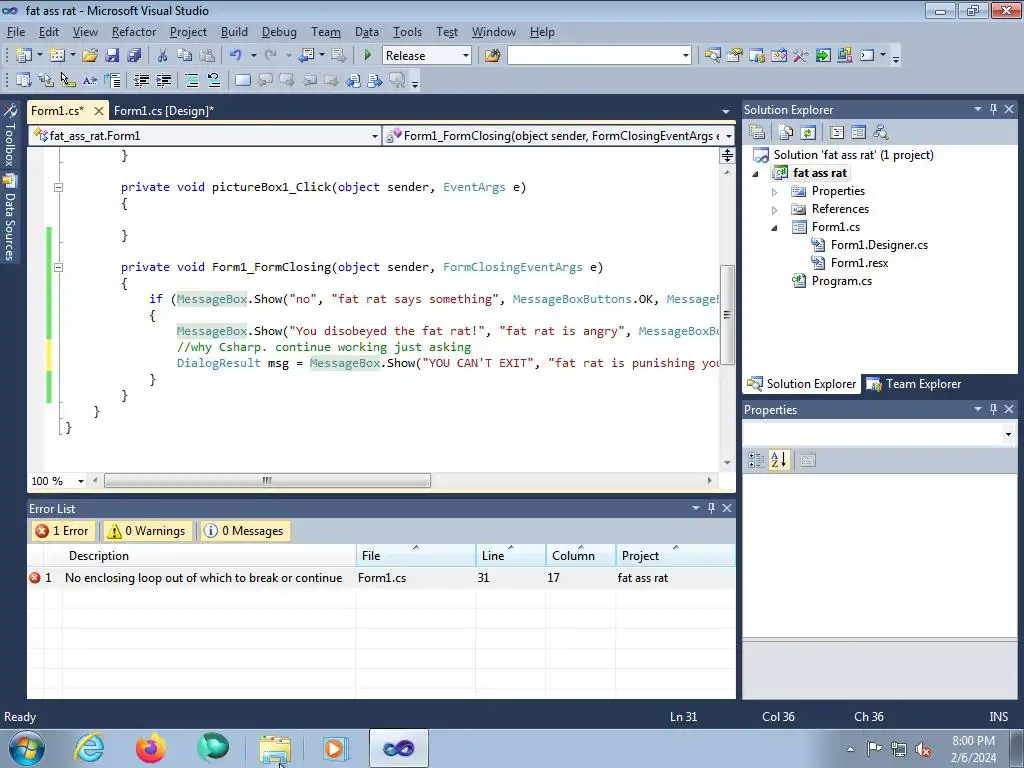Image resolution: width=1024 pixels, height=768 pixels.
Task: Click the Add New Item toolbar icon
Action: (57, 56)
